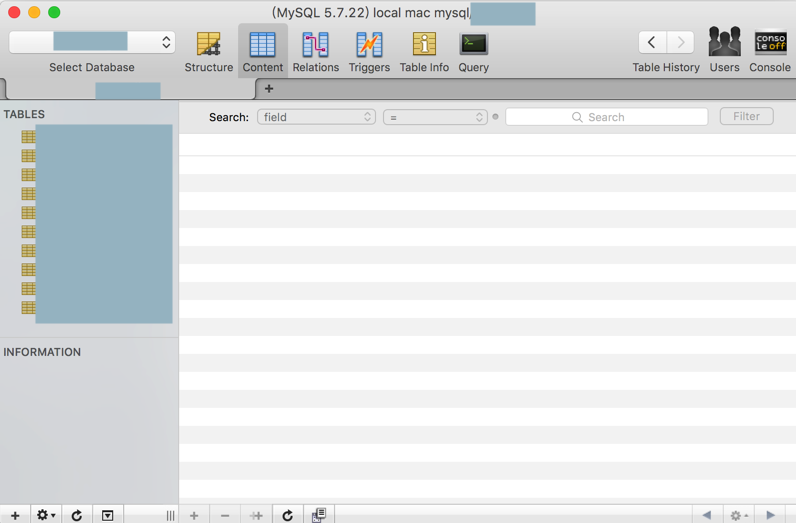Go forward in Table History

pos(680,42)
